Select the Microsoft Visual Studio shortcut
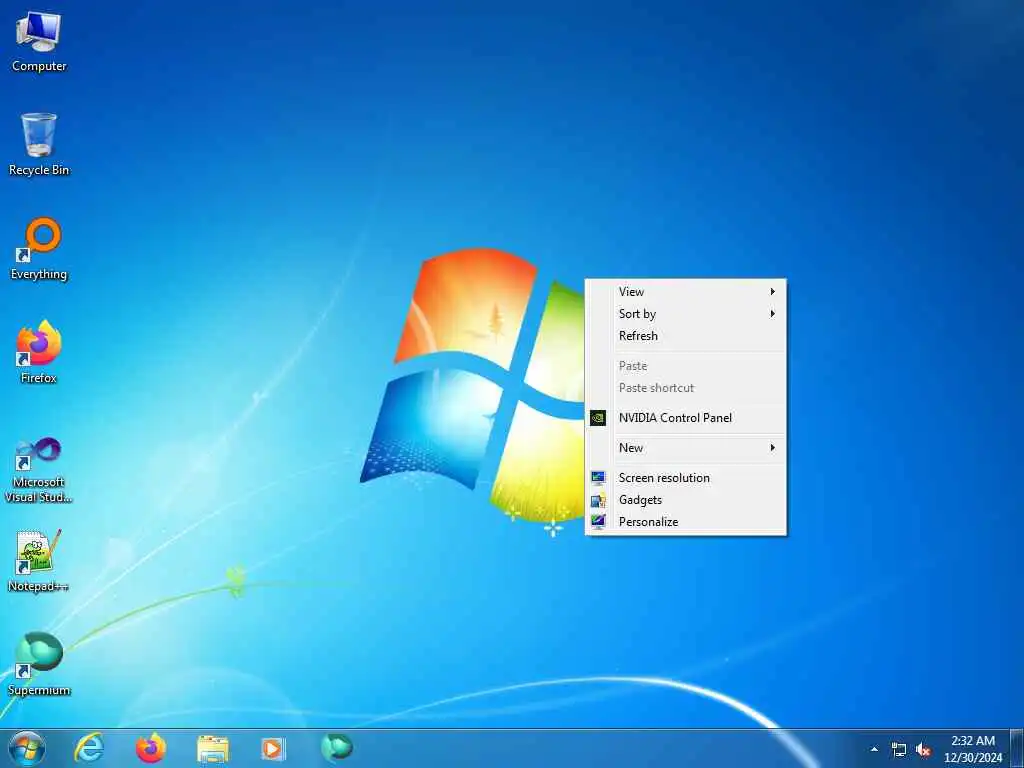1024x768 pixels. pos(39,470)
